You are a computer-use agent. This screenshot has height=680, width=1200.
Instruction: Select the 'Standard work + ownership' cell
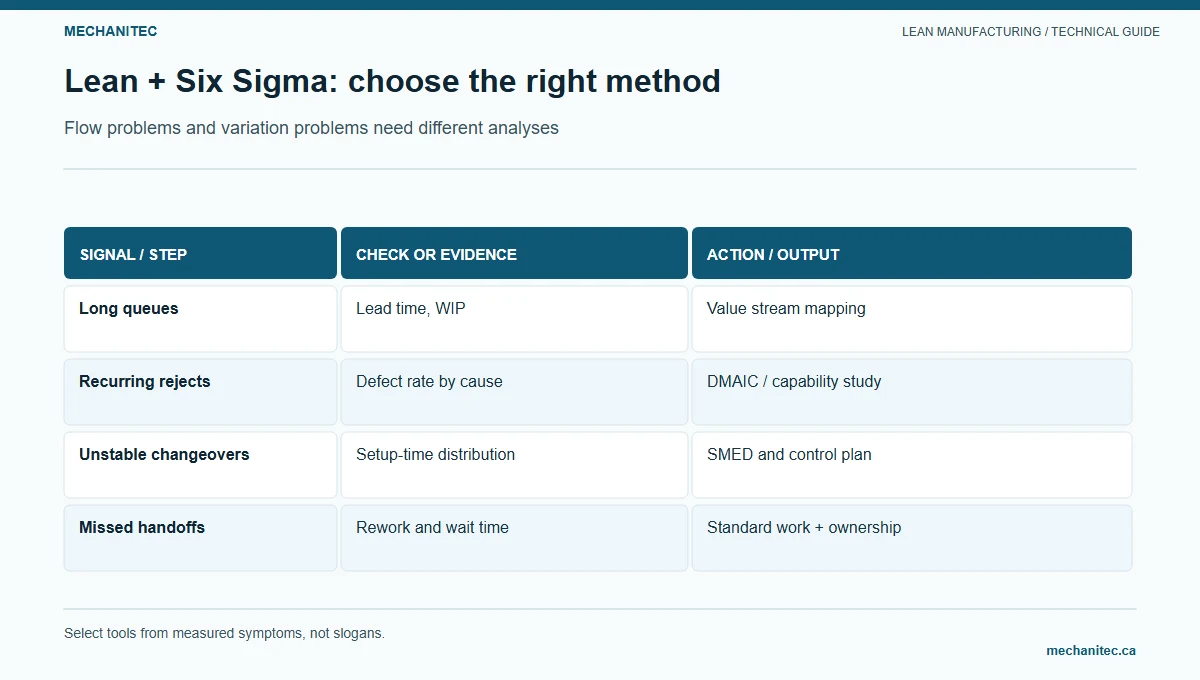pos(912,538)
